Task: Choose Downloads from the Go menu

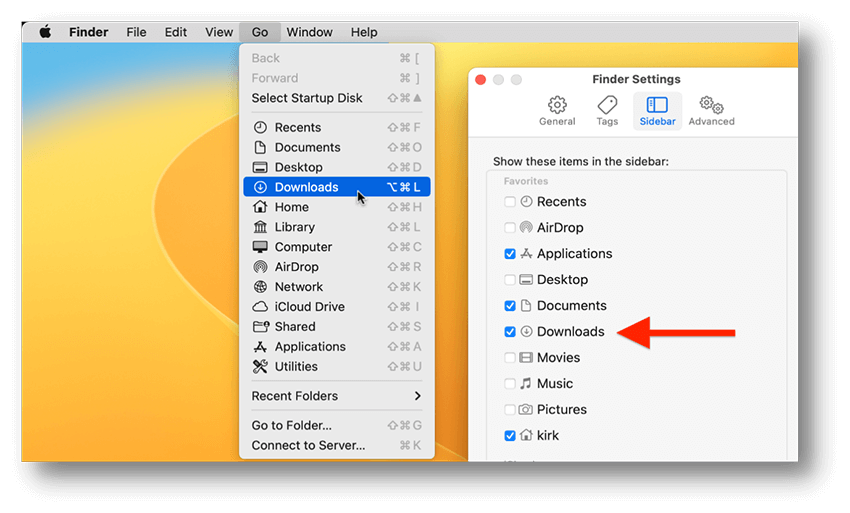Action: tap(306, 187)
